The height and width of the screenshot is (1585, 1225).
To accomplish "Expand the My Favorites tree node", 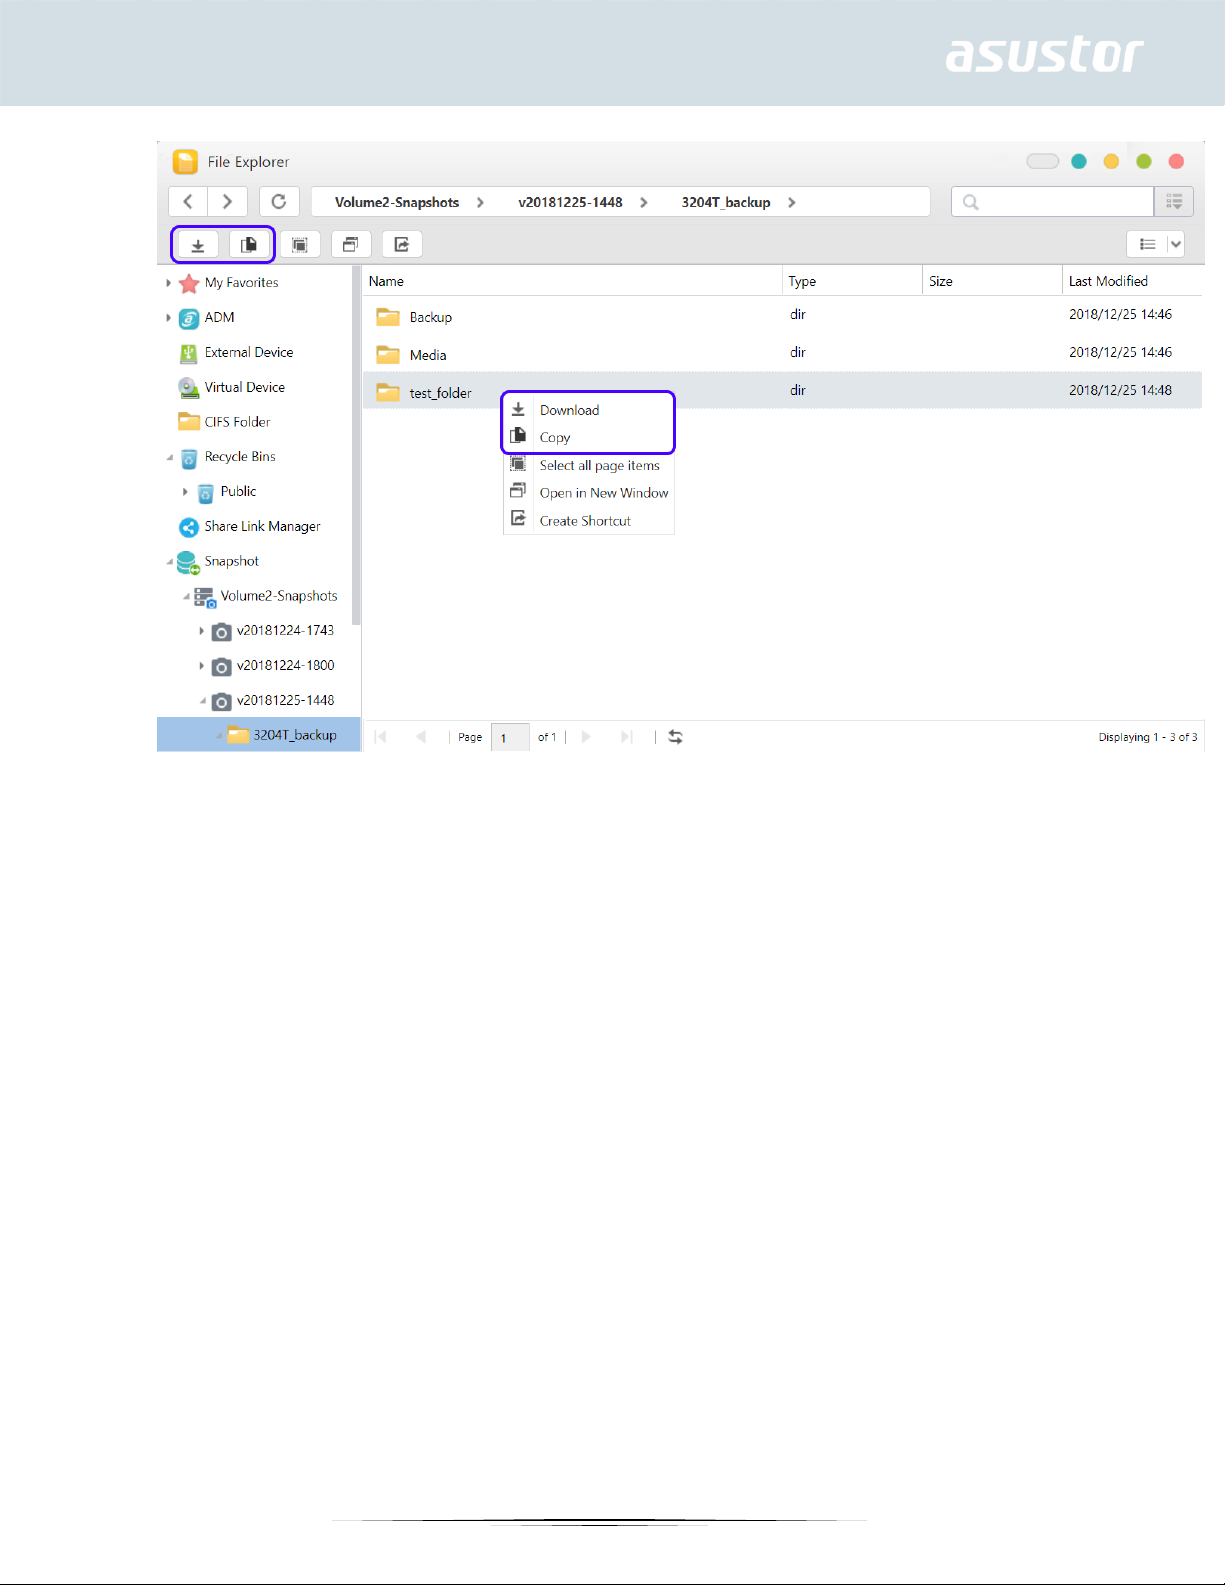I will point(168,283).
